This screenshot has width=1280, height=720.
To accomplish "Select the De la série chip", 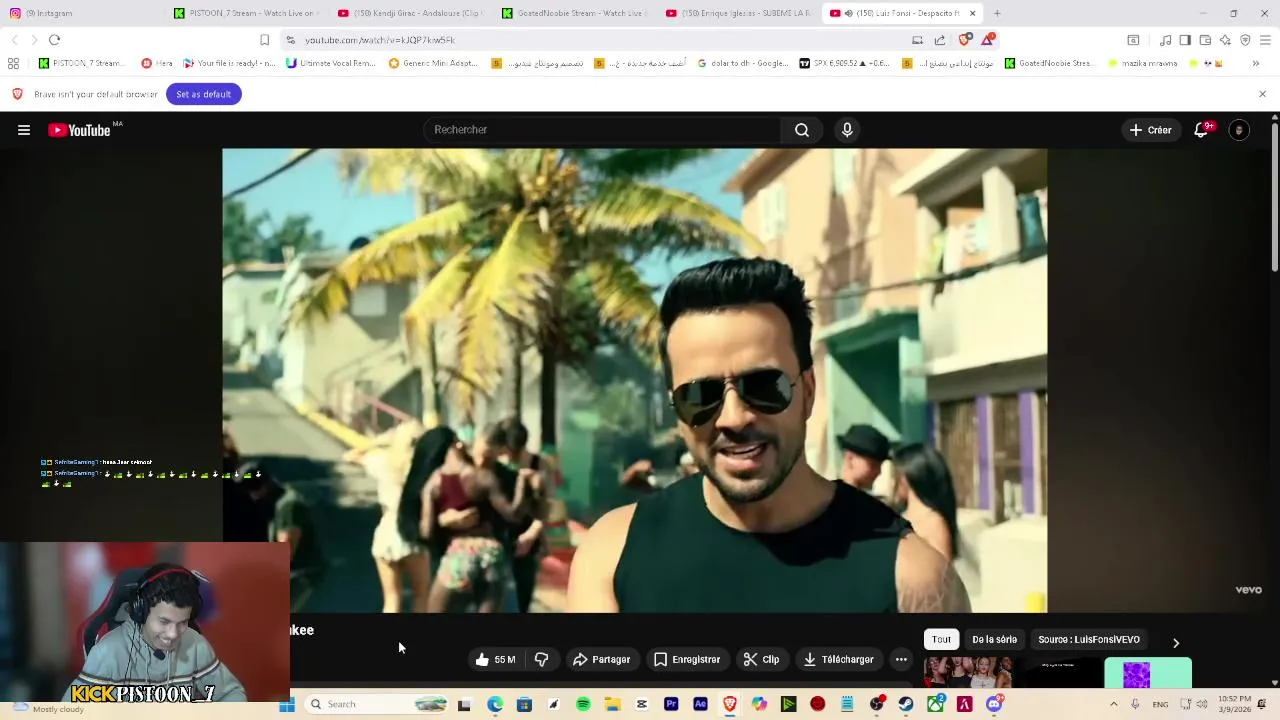I will (x=994, y=640).
